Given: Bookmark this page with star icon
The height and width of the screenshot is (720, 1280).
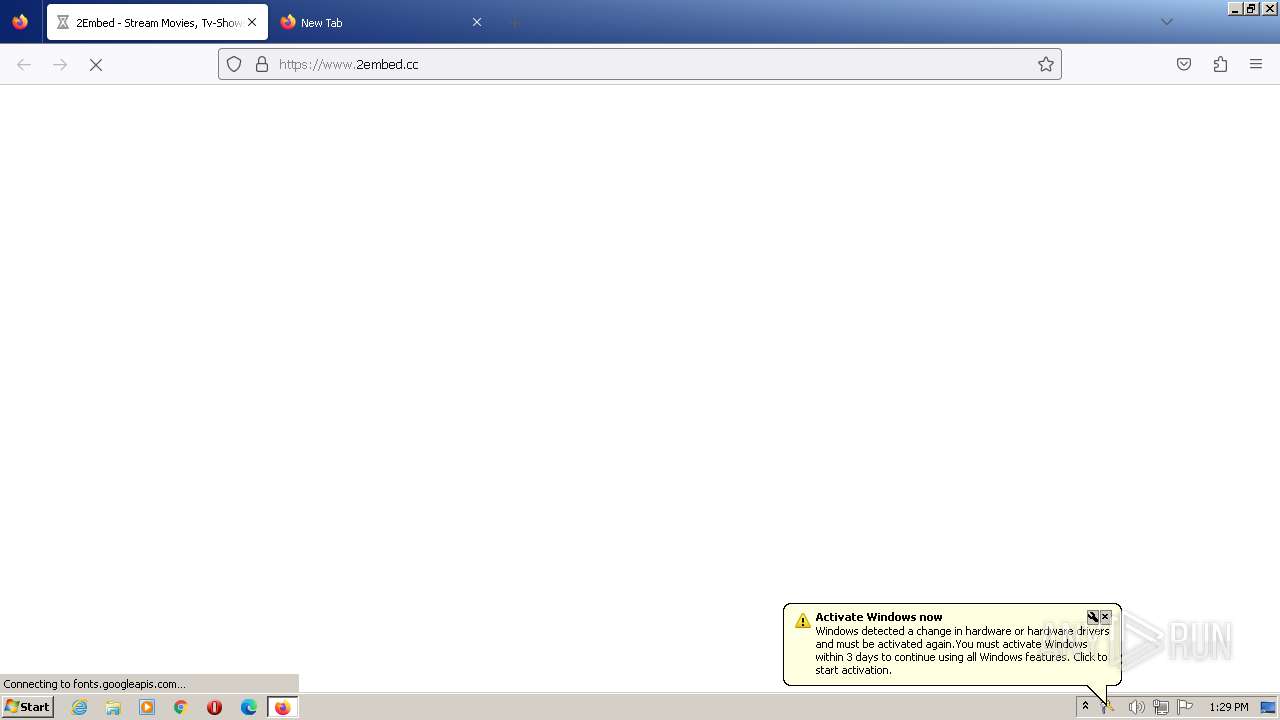Looking at the screenshot, I should (1046, 64).
